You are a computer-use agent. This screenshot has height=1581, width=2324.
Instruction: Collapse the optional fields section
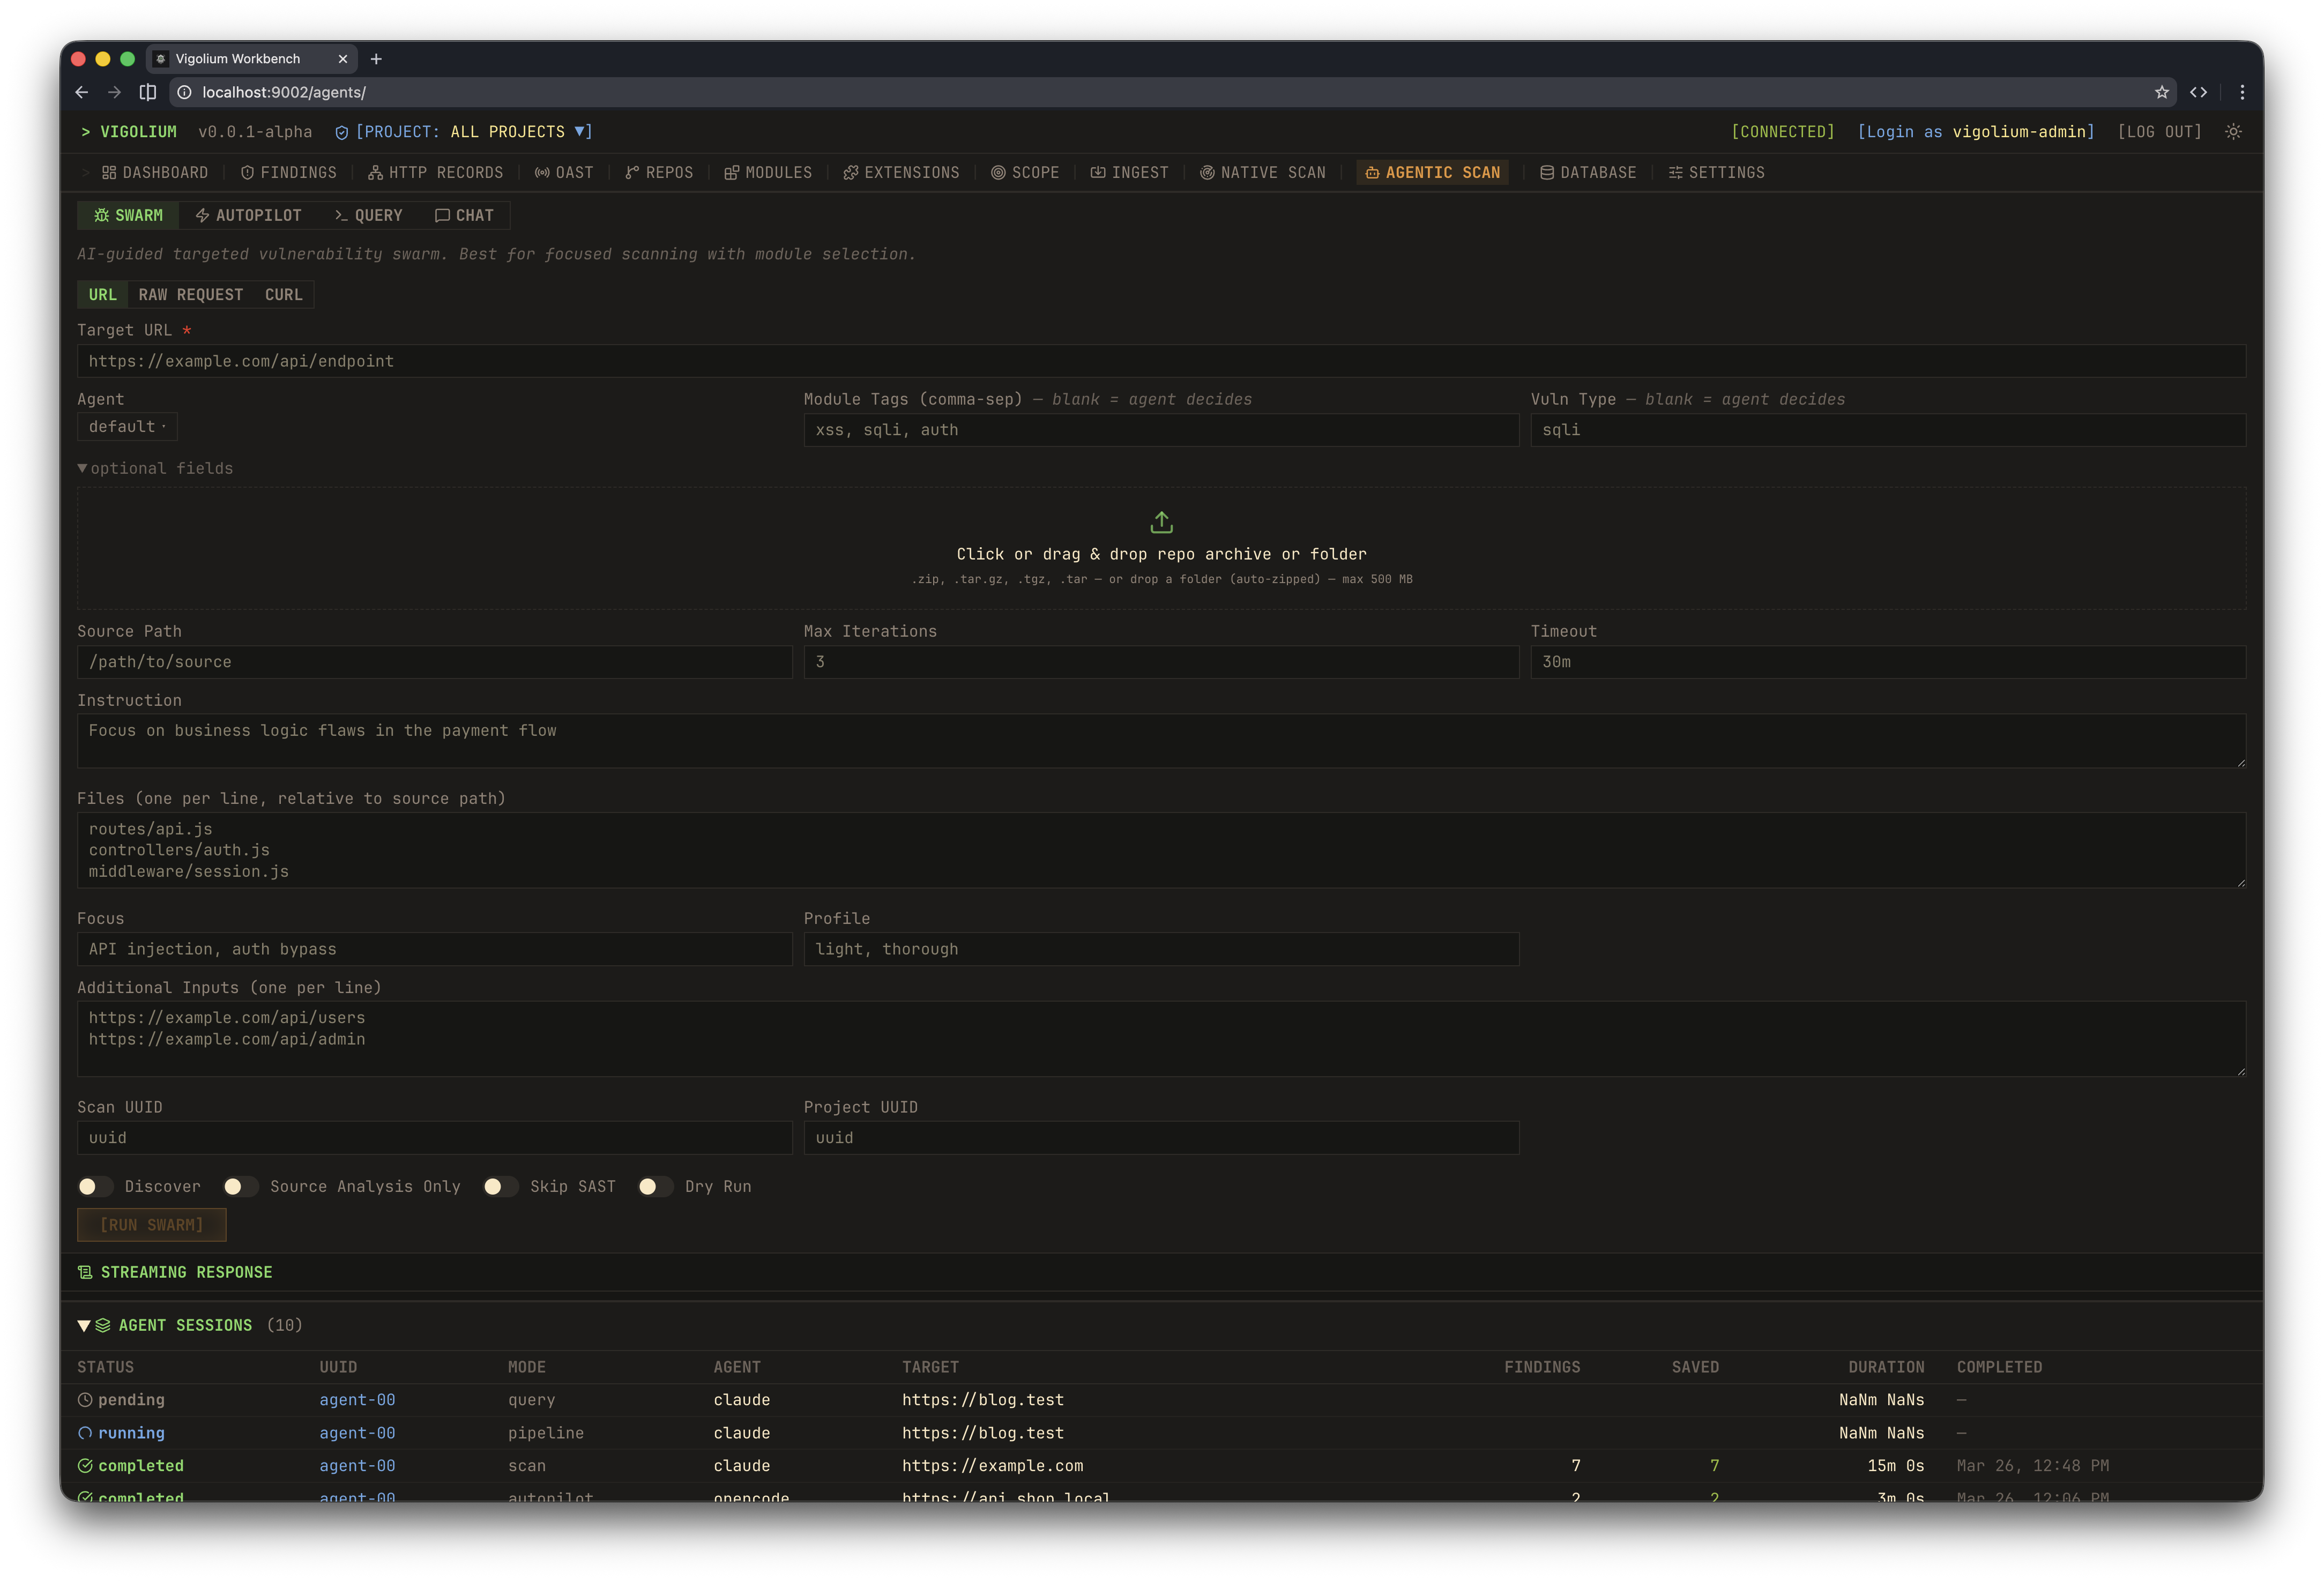coord(155,468)
